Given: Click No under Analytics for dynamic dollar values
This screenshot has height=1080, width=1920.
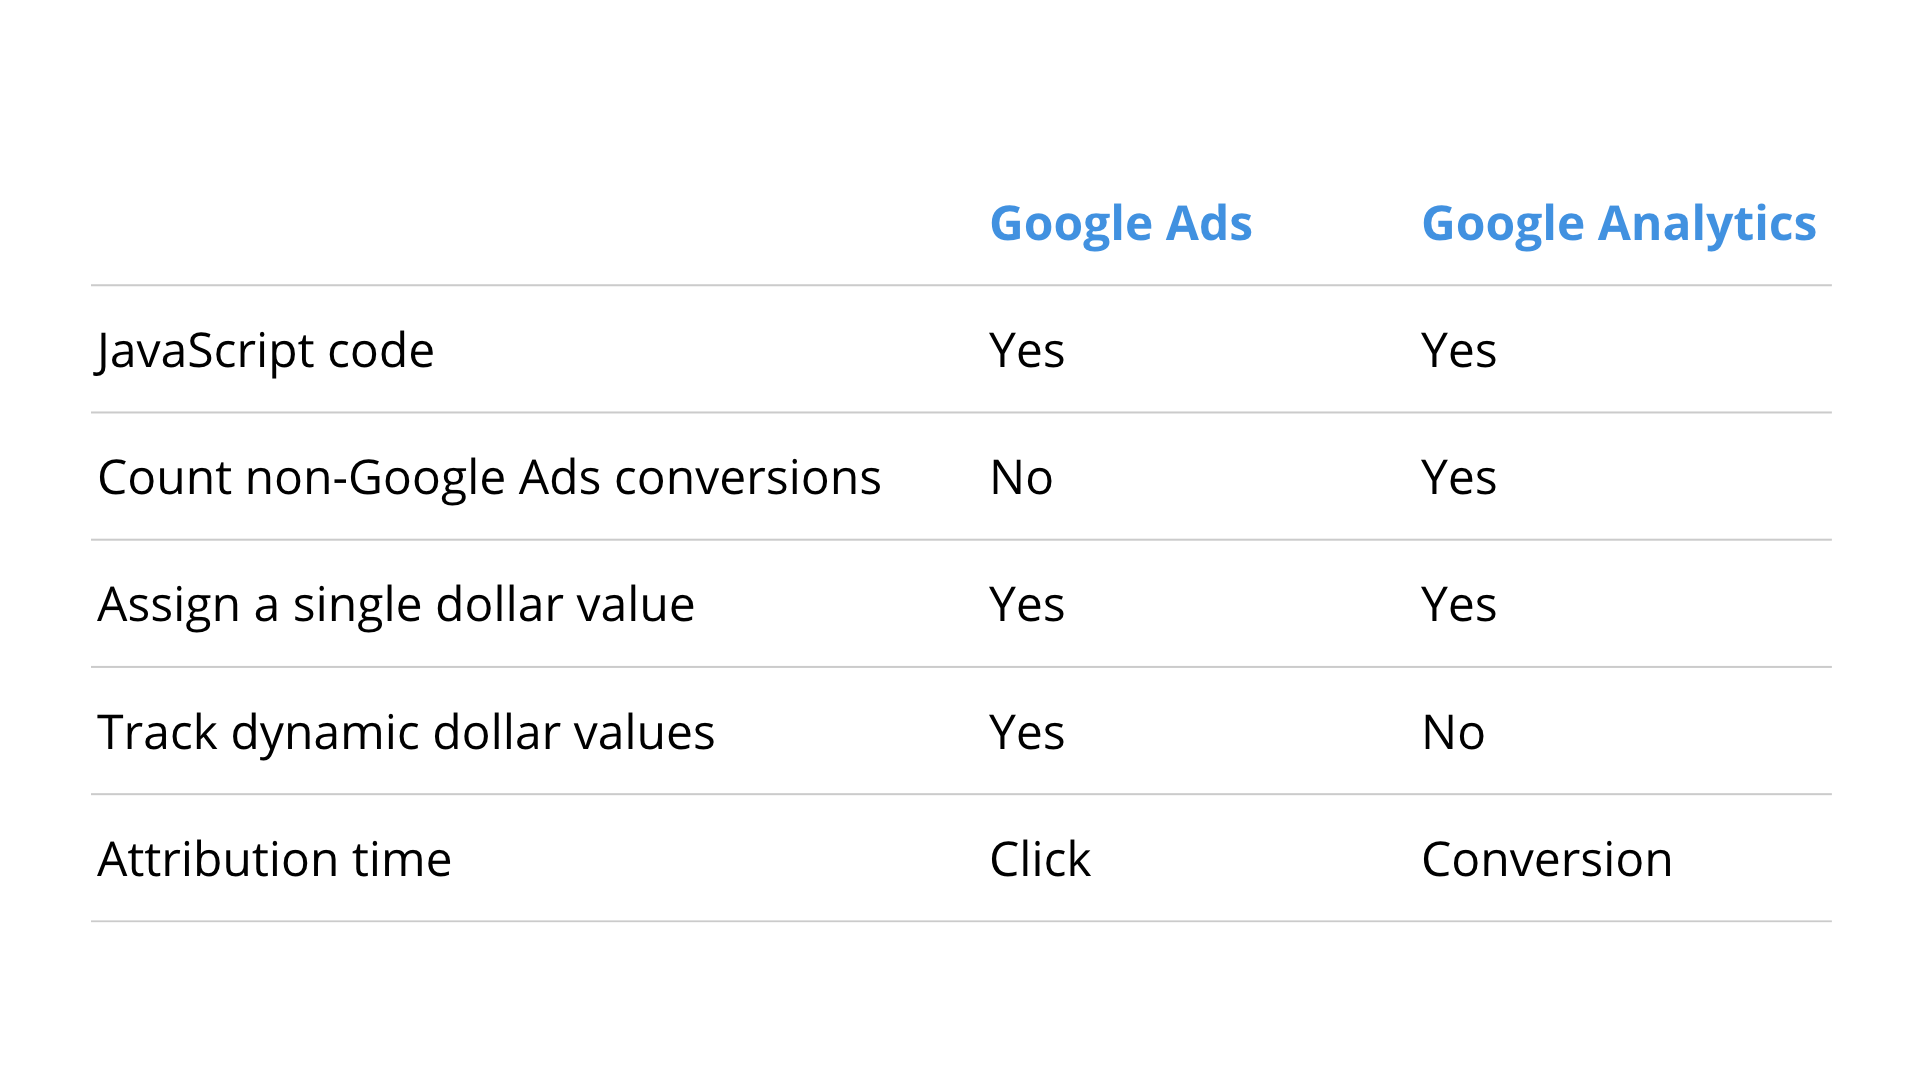Looking at the screenshot, I should click(x=1453, y=733).
